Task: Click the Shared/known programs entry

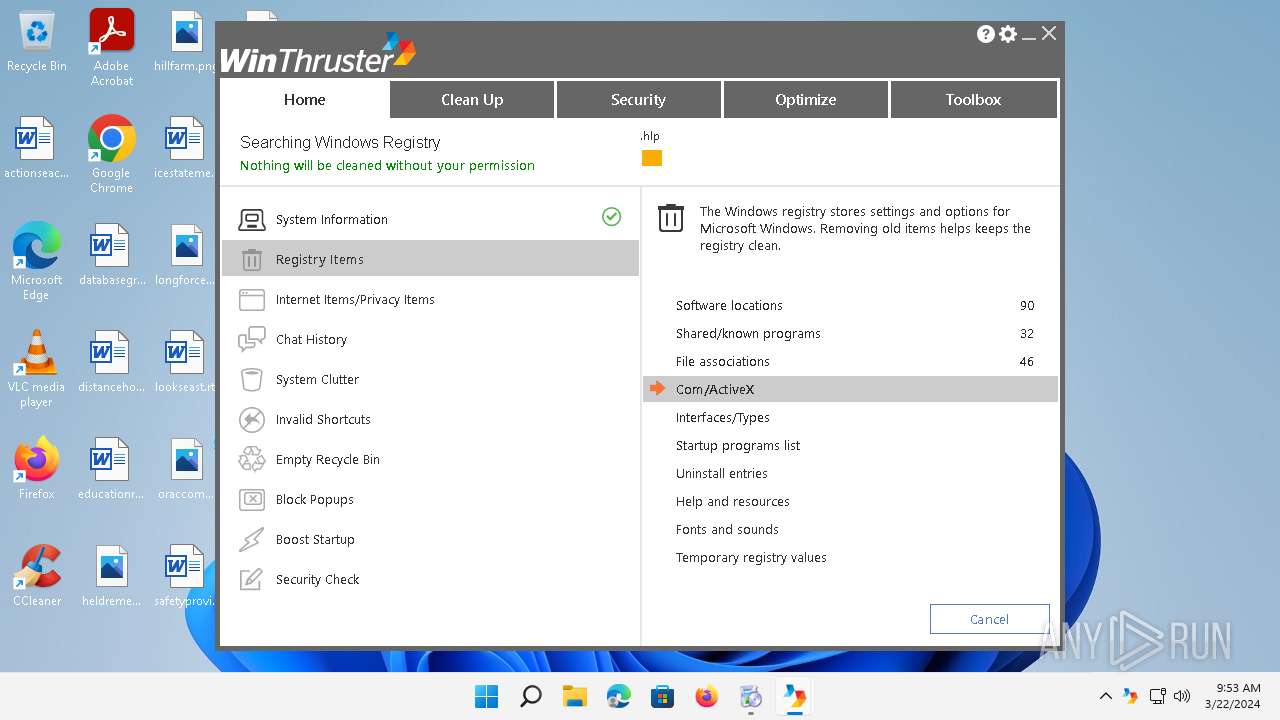Action: [x=850, y=334]
